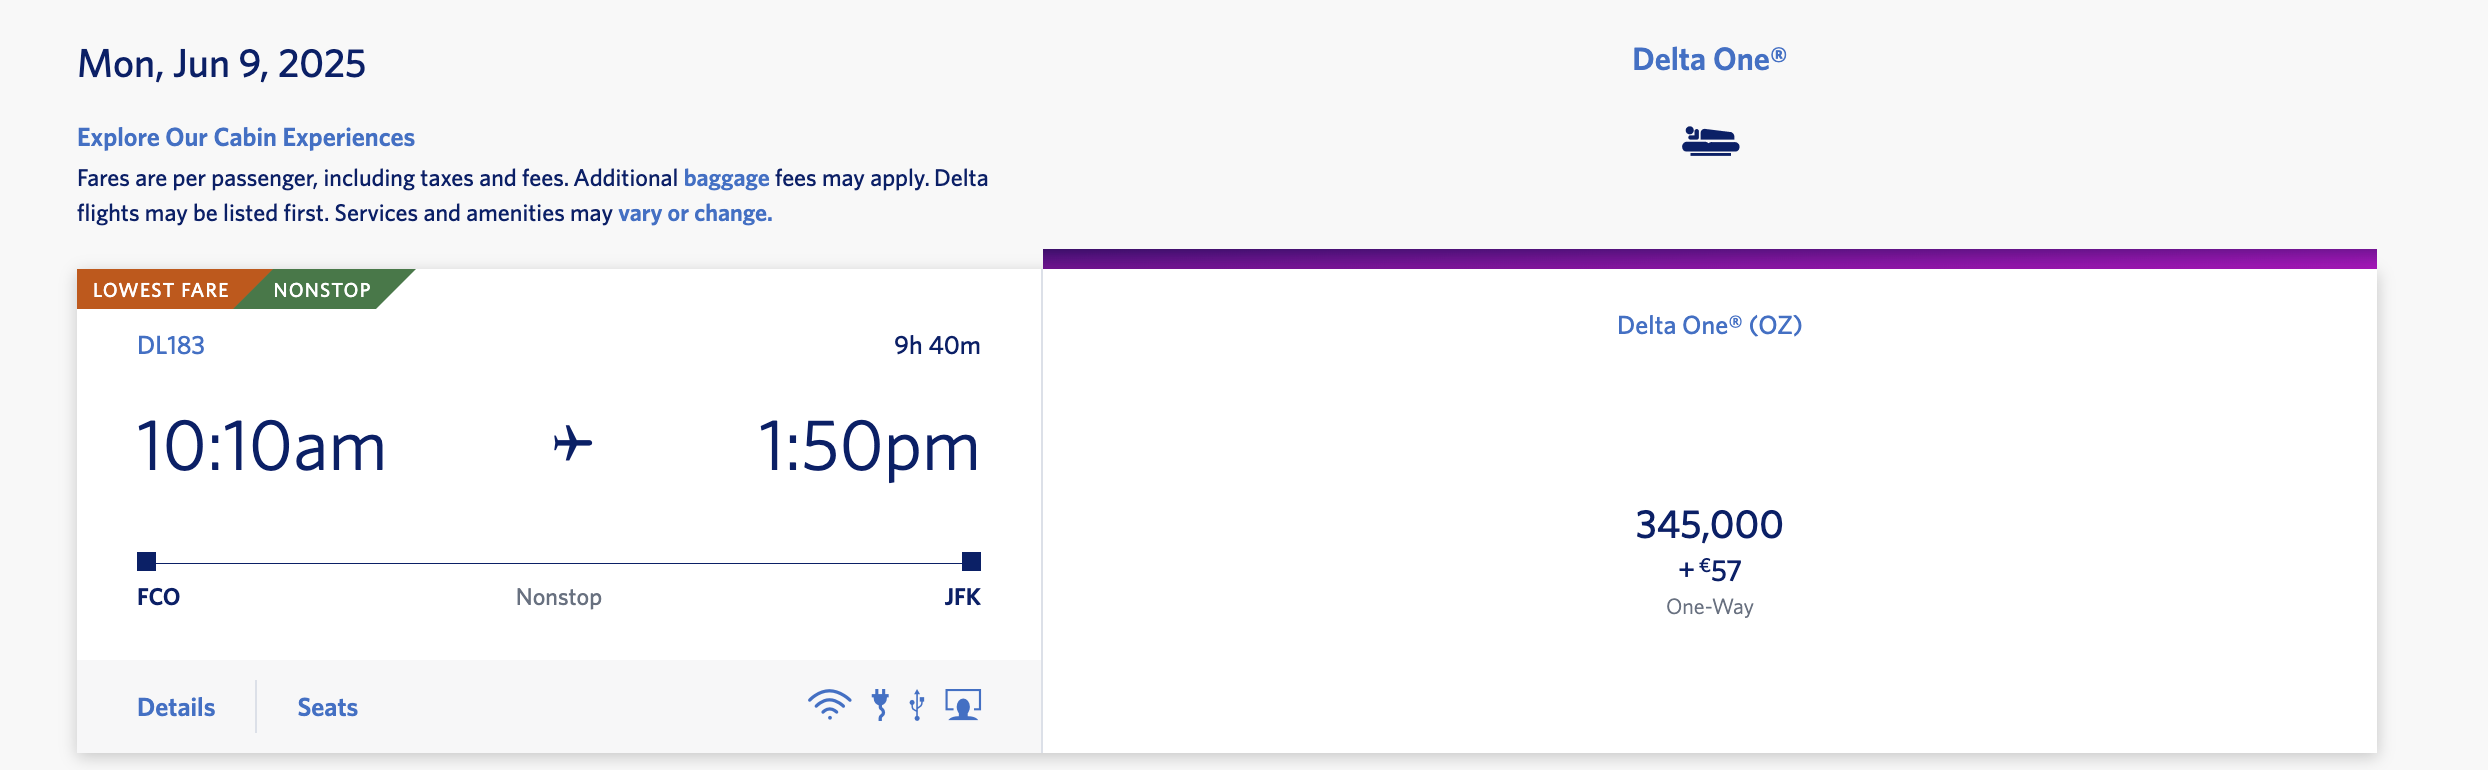Click the baggage fees link
This screenshot has width=2488, height=770.
[726, 178]
